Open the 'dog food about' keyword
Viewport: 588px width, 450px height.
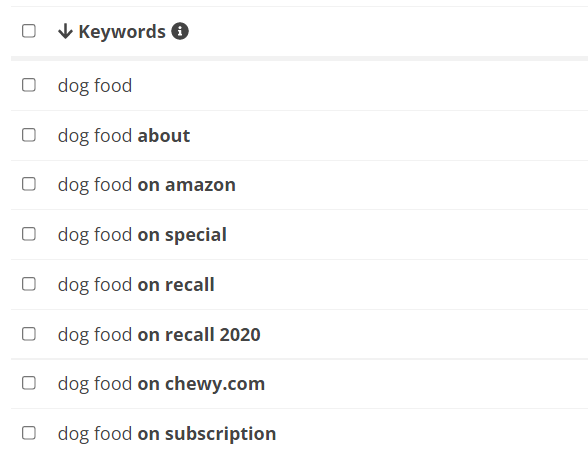coord(124,136)
